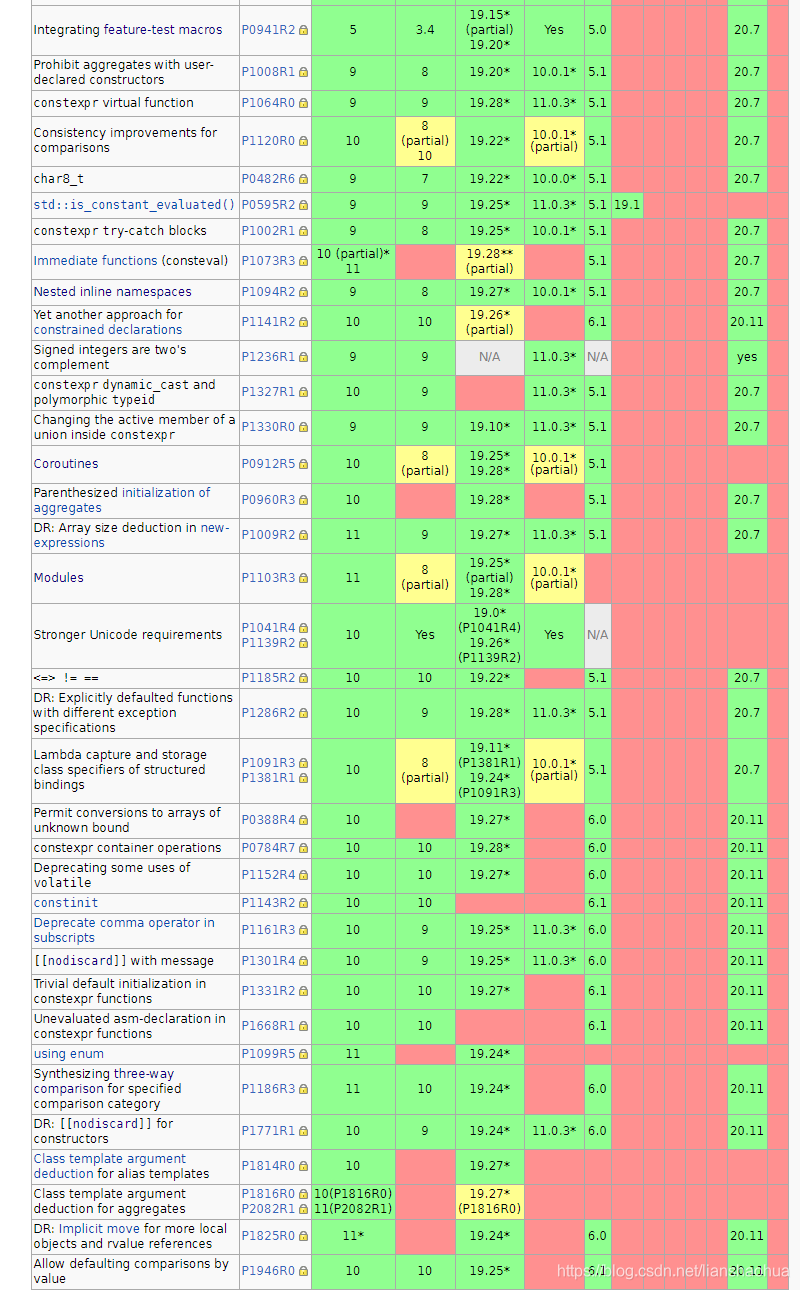Select the 'Stronger Unicode requirements' feature name
Image resolution: width=800 pixels, height=1290 pixels.
pyautogui.click(x=128, y=635)
